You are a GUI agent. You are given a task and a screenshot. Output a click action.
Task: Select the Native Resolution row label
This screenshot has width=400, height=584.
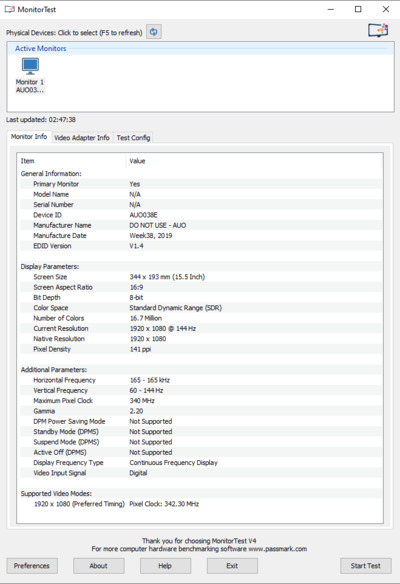tap(59, 339)
